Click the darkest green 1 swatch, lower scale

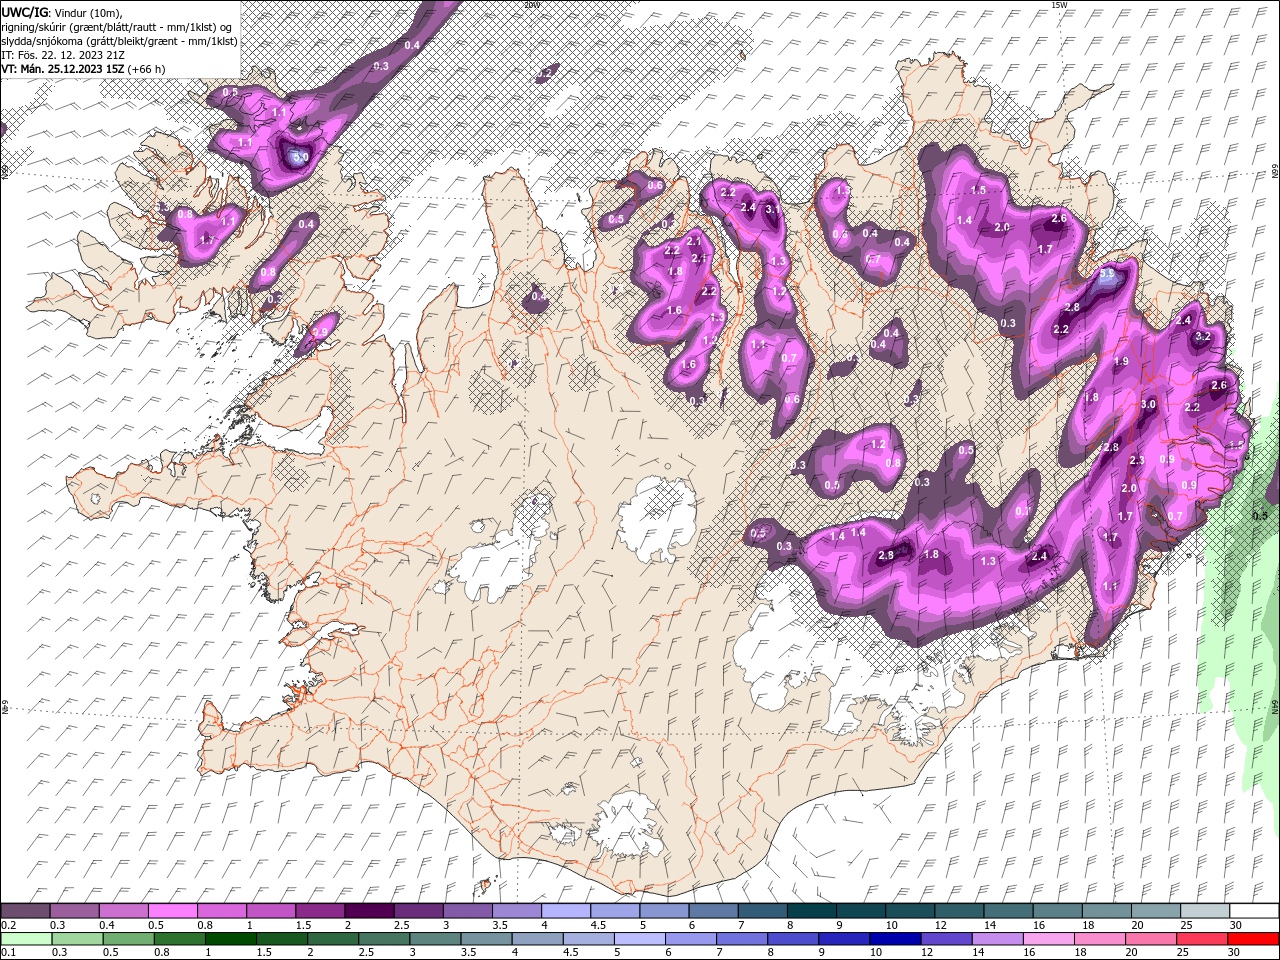pyautogui.click(x=231, y=938)
